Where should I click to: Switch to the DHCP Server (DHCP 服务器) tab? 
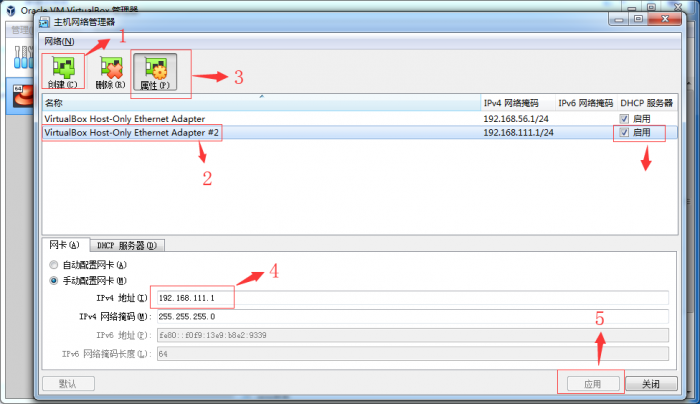[127, 246]
